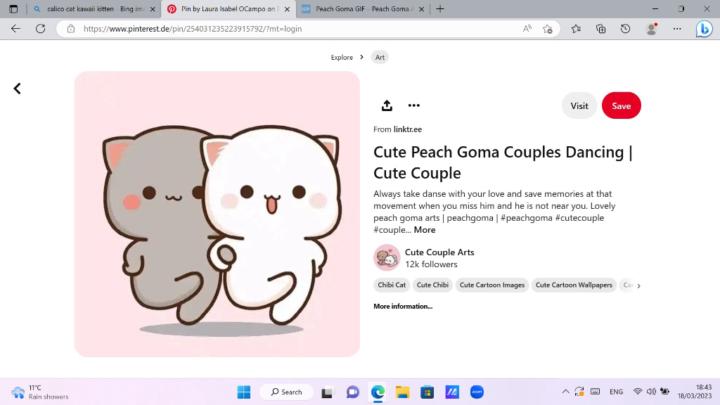Open the clock and date in the tray
The image size is (720, 405).
coord(695,392)
